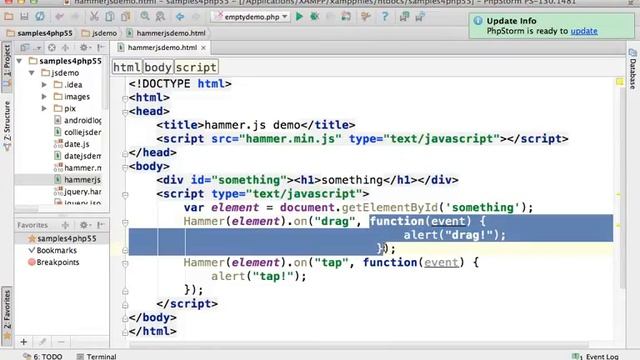Click the yellow inspection status indicator

620,82
